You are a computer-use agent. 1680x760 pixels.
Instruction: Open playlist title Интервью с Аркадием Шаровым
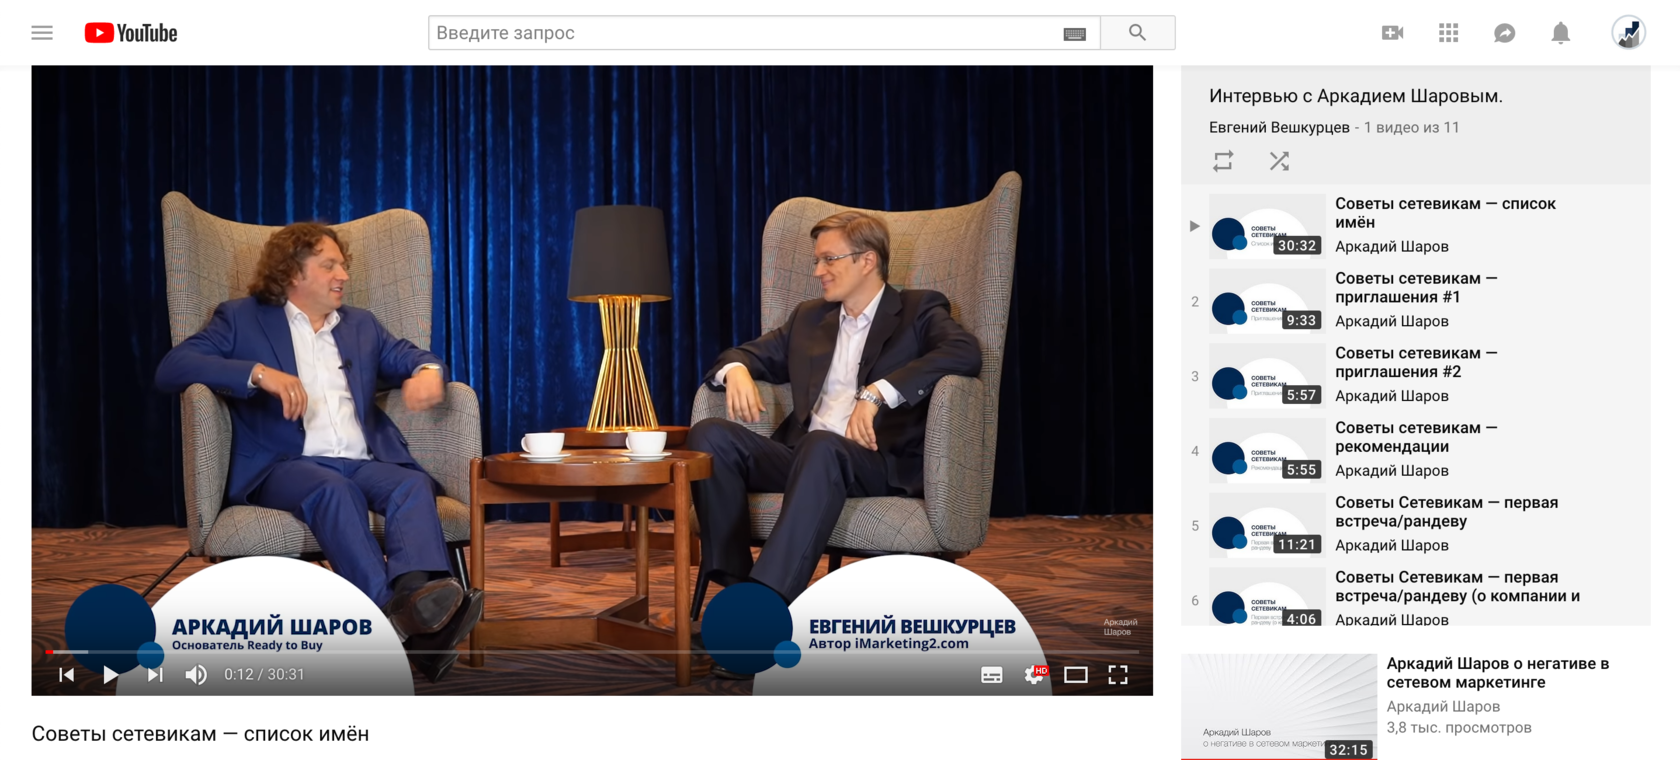point(1356,96)
